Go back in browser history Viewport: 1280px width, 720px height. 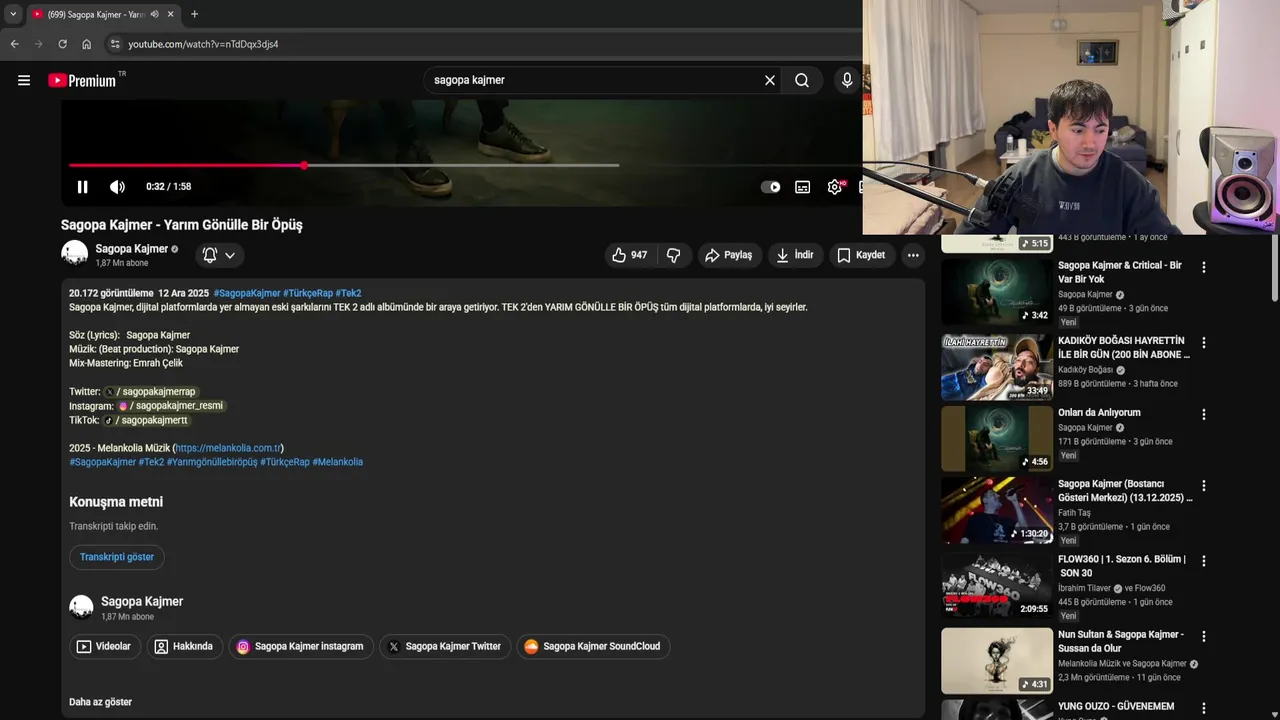click(14, 44)
